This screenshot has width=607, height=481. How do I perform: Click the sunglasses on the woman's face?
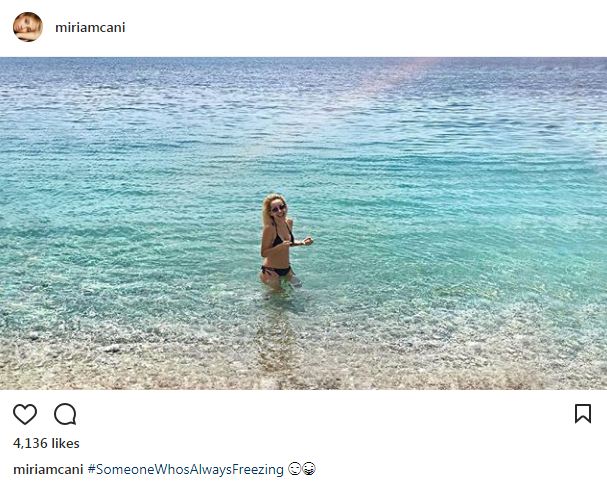[x=278, y=209]
